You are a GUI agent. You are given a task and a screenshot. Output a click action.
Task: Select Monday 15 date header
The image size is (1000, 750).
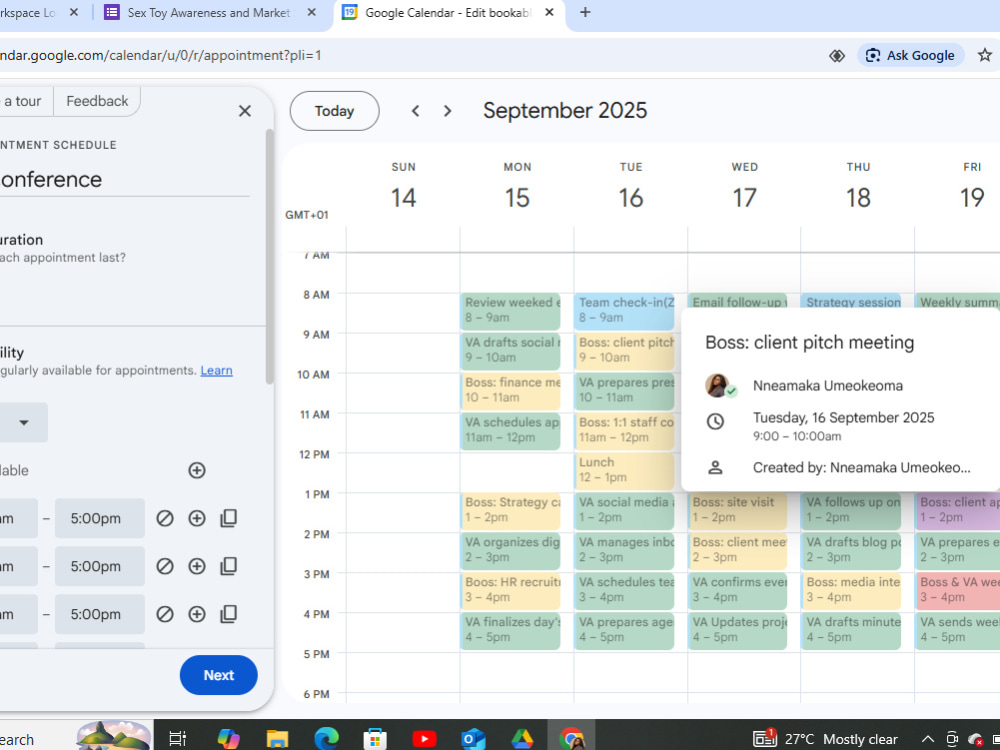coord(517,197)
